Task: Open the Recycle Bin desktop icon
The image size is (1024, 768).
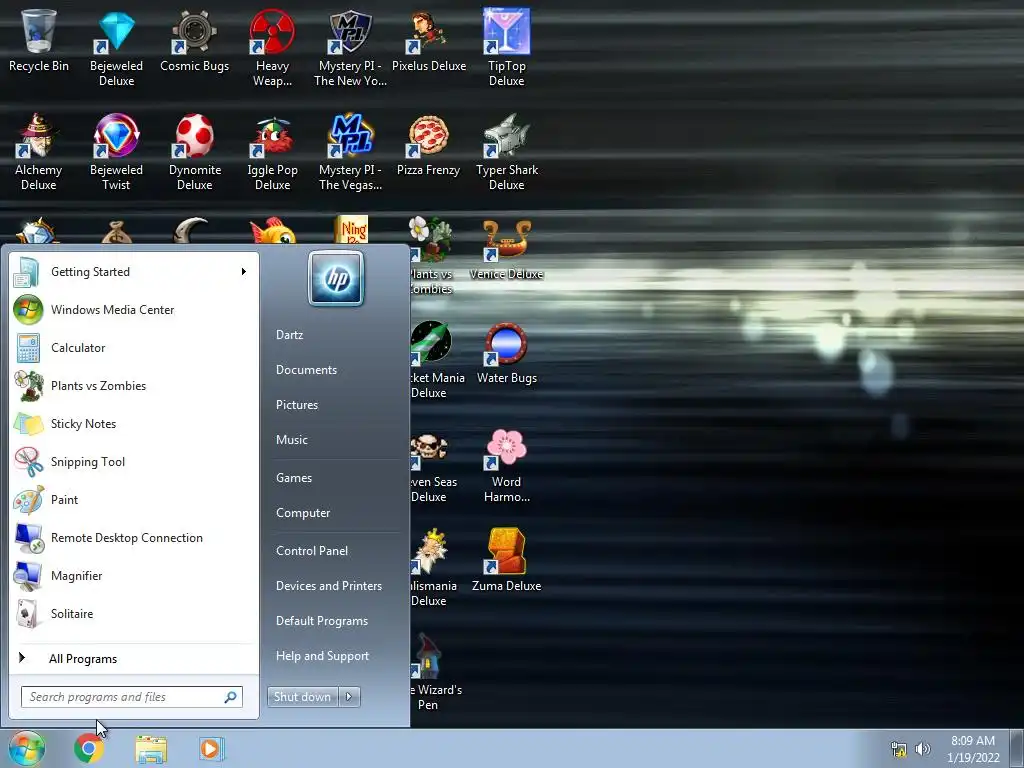Action: point(39,40)
